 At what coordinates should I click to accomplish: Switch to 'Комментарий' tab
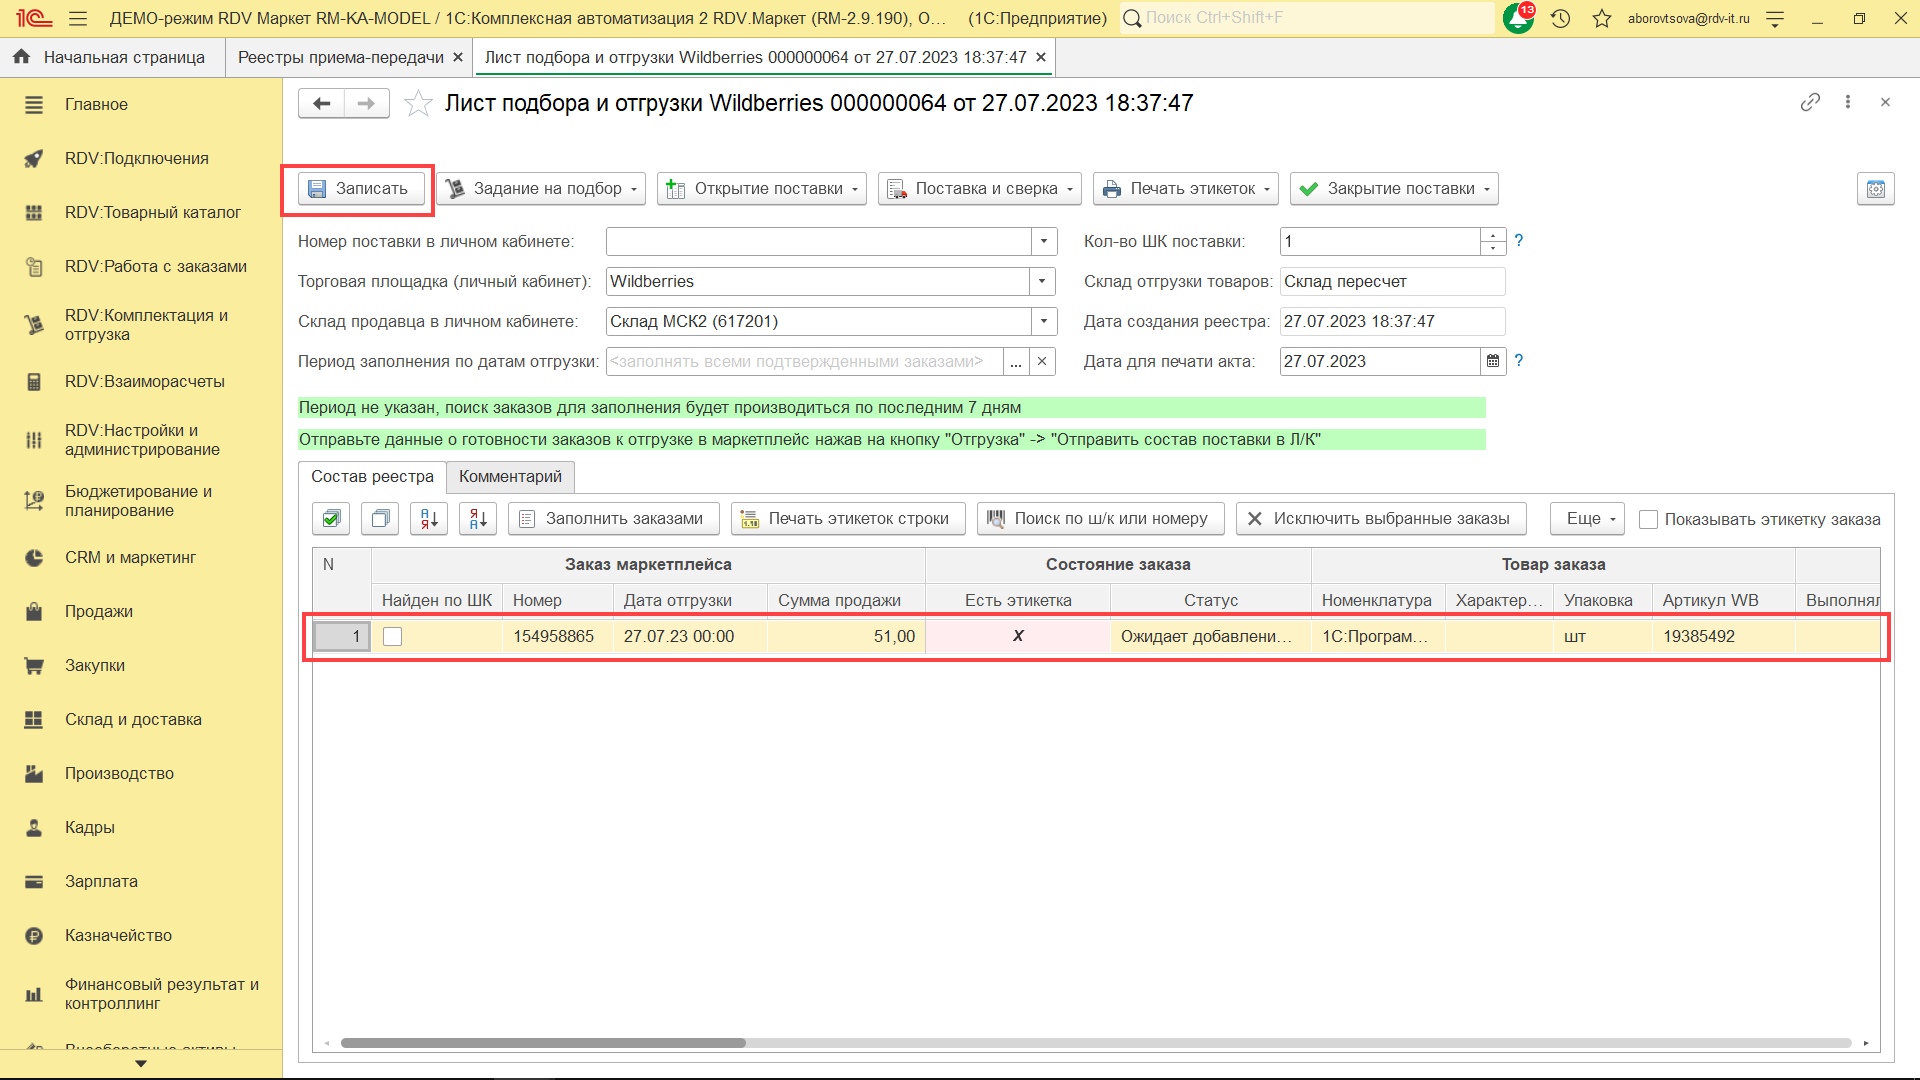[x=510, y=476]
